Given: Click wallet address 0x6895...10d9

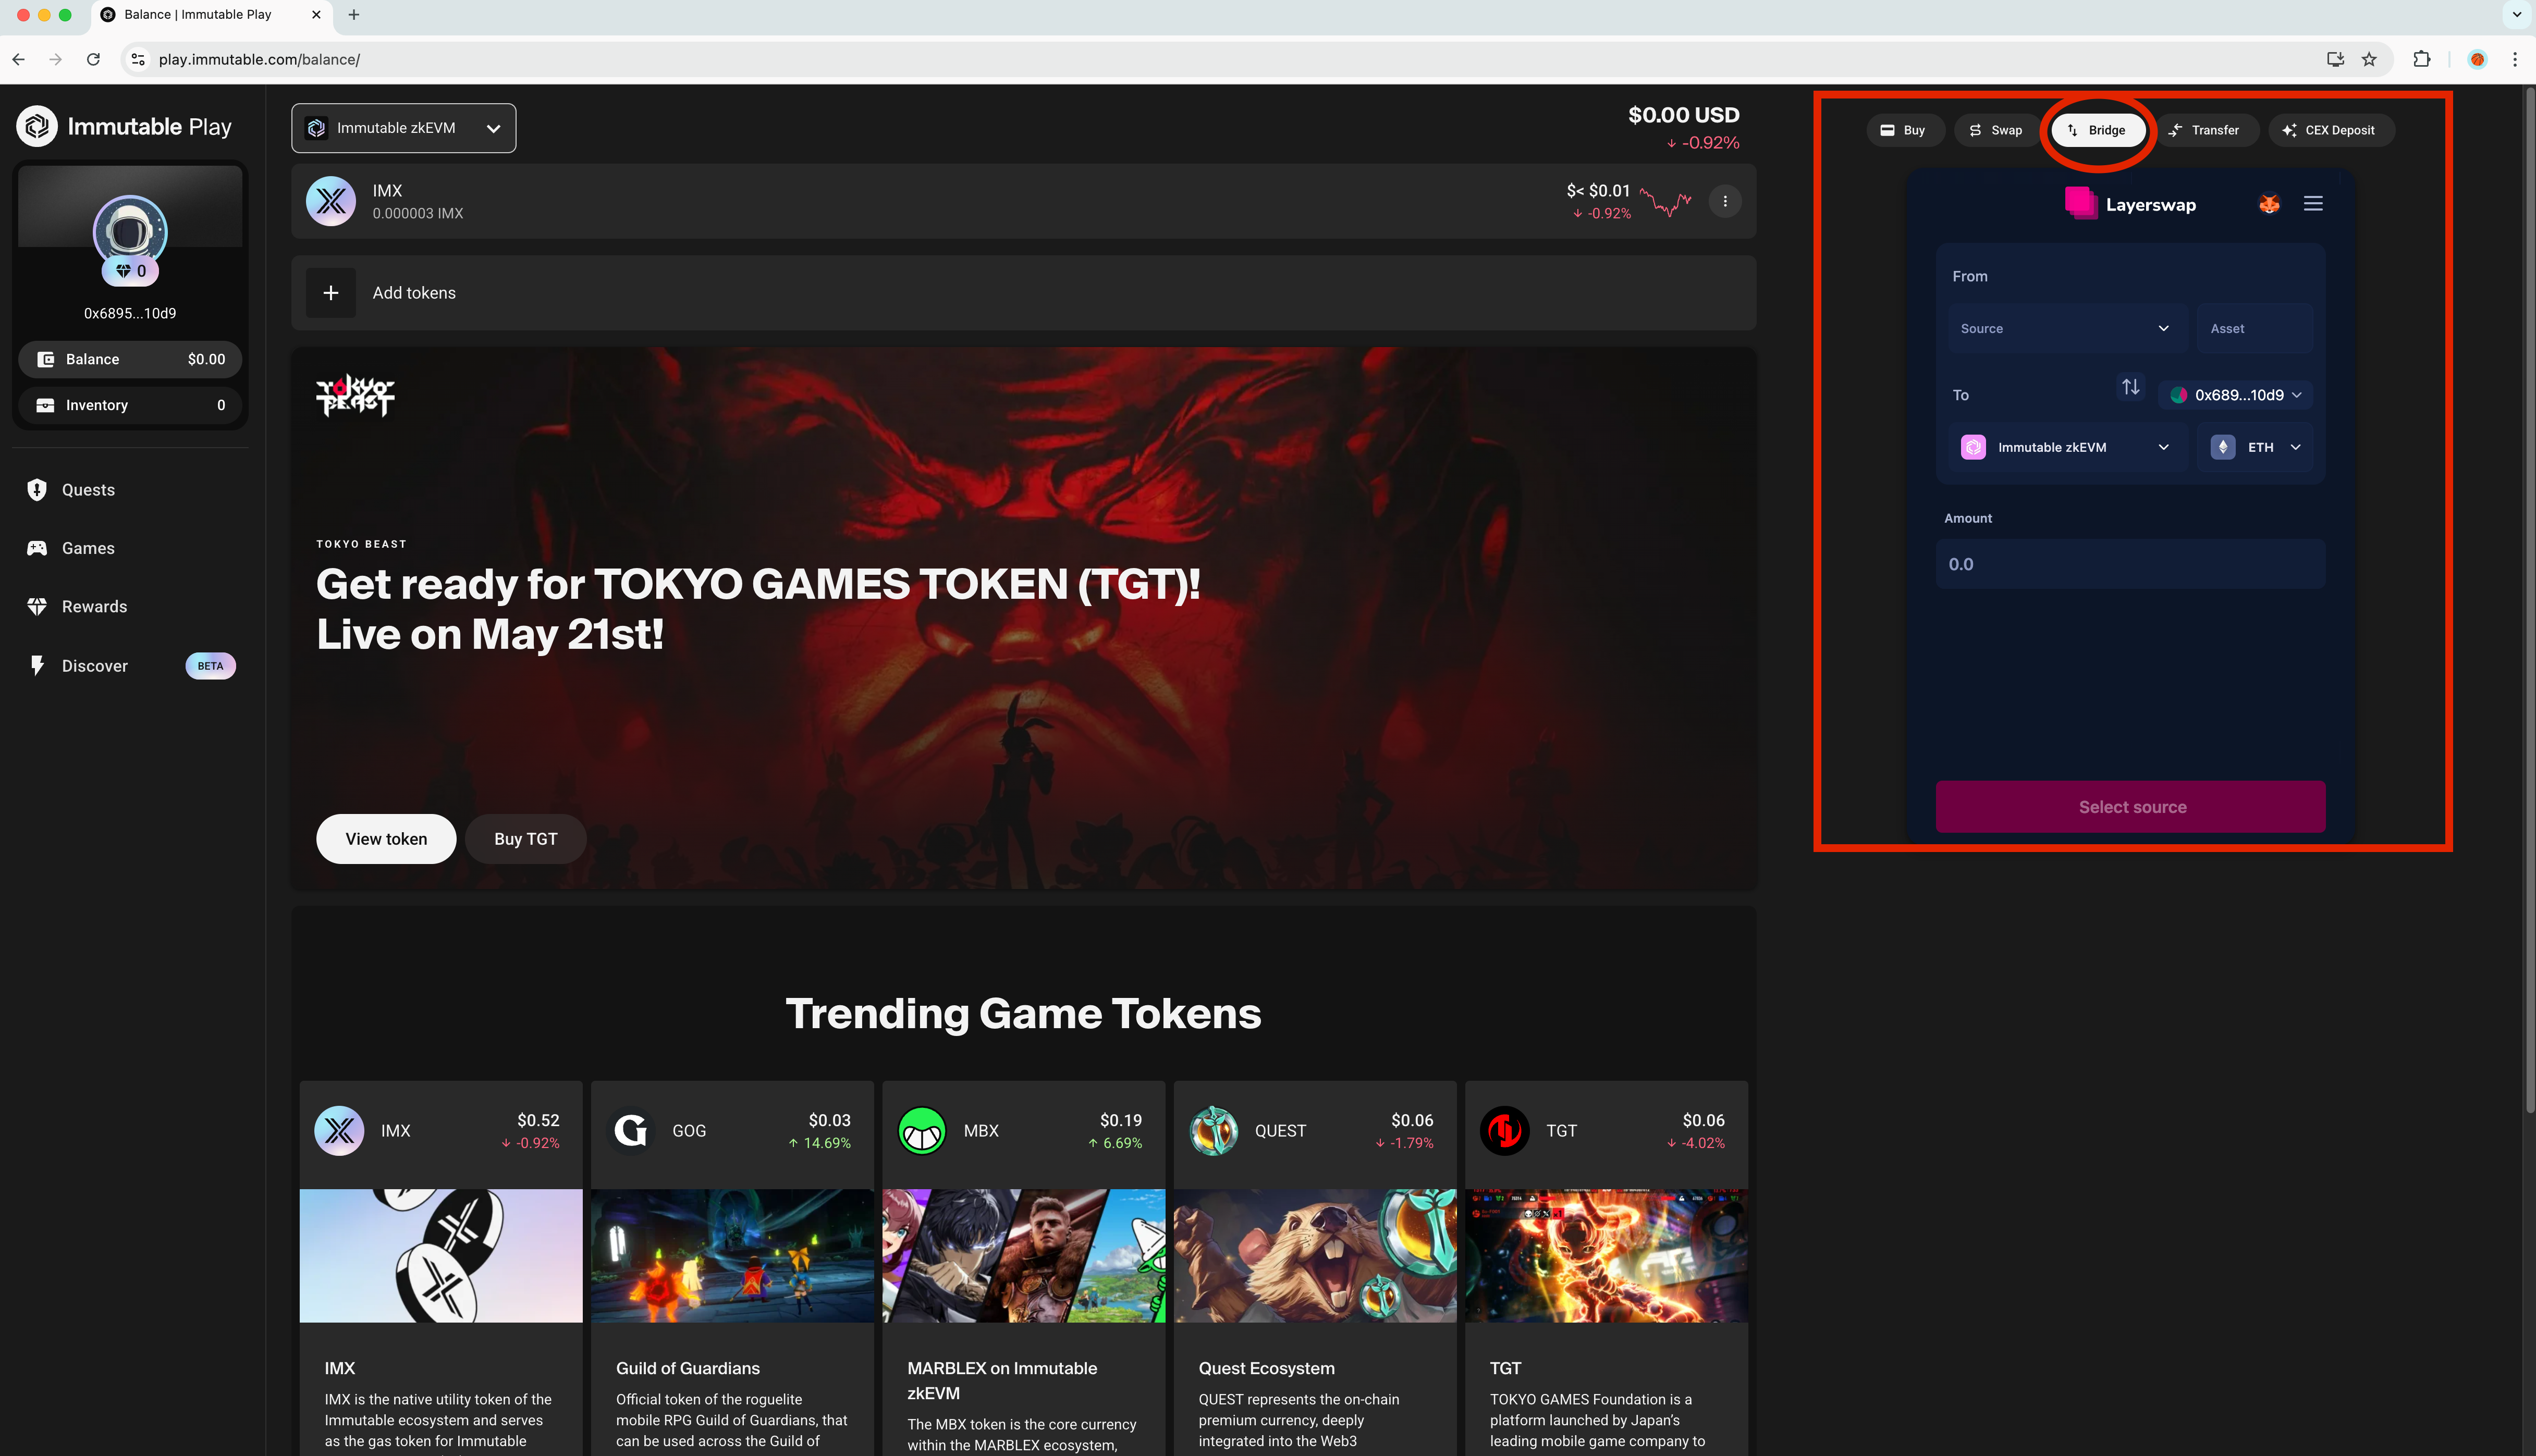Looking at the screenshot, I should (130, 313).
